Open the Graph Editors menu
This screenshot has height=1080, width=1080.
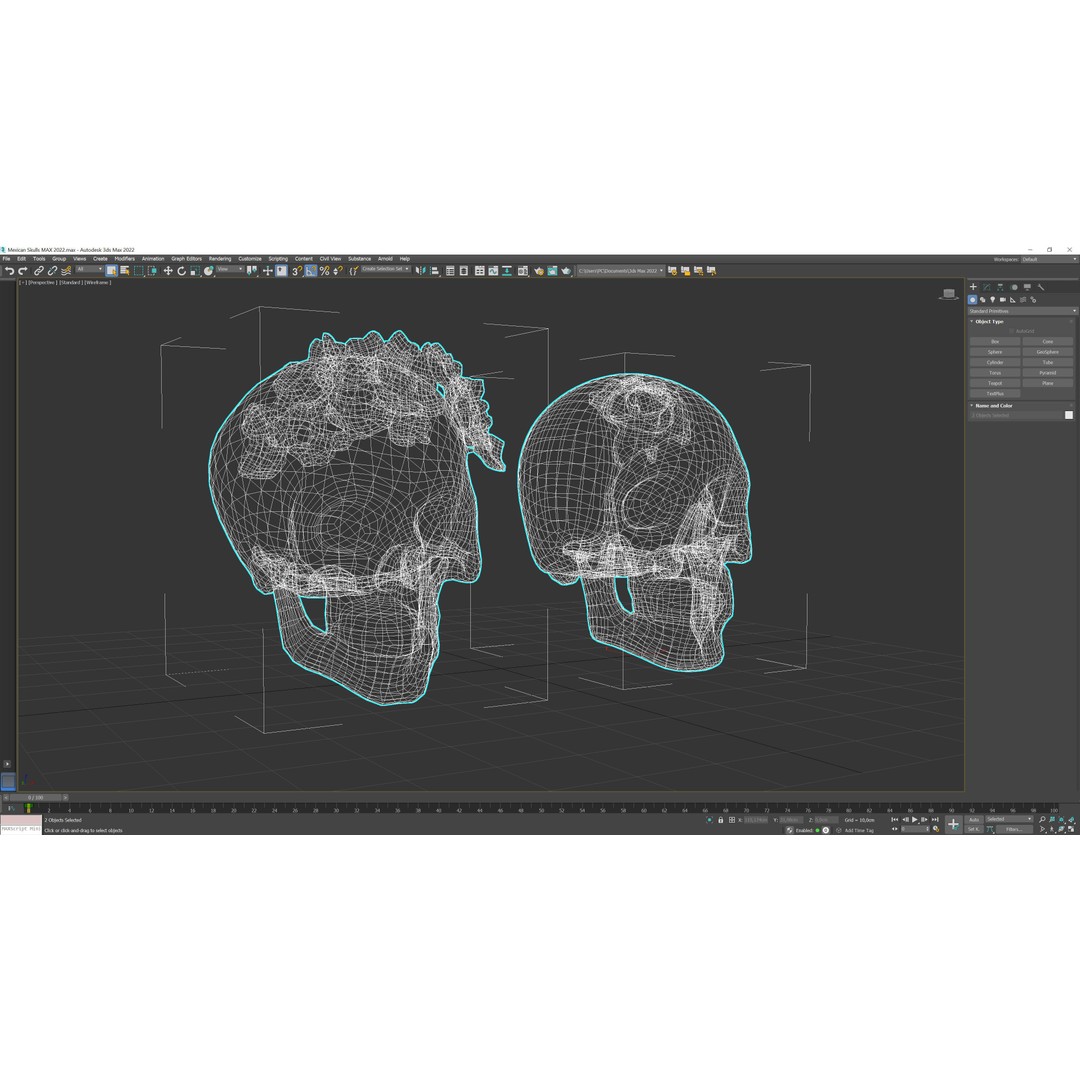pyautogui.click(x=187, y=259)
